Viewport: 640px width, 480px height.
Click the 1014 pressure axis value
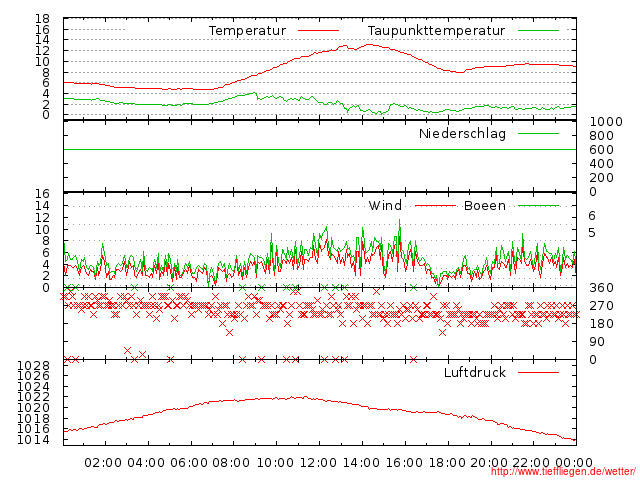[34, 440]
